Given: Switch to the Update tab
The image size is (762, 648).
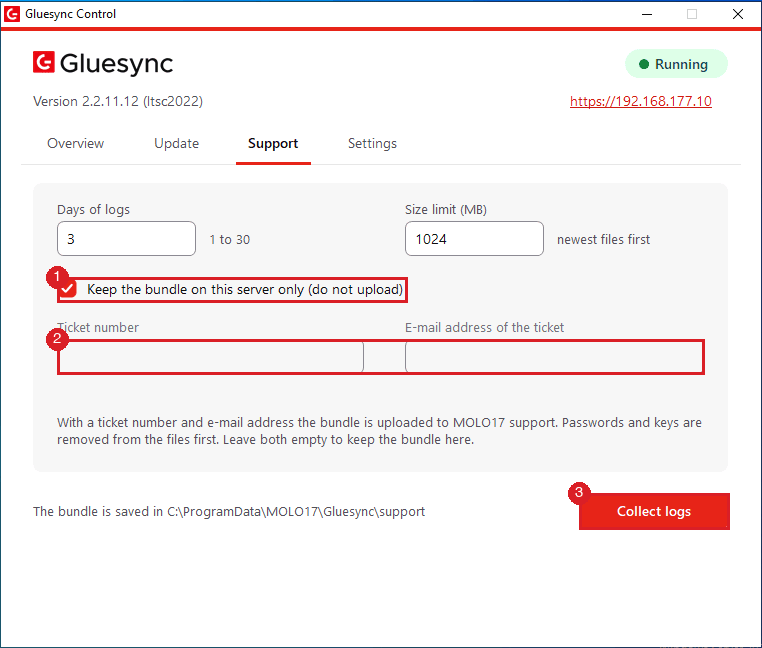Looking at the screenshot, I should point(176,143).
